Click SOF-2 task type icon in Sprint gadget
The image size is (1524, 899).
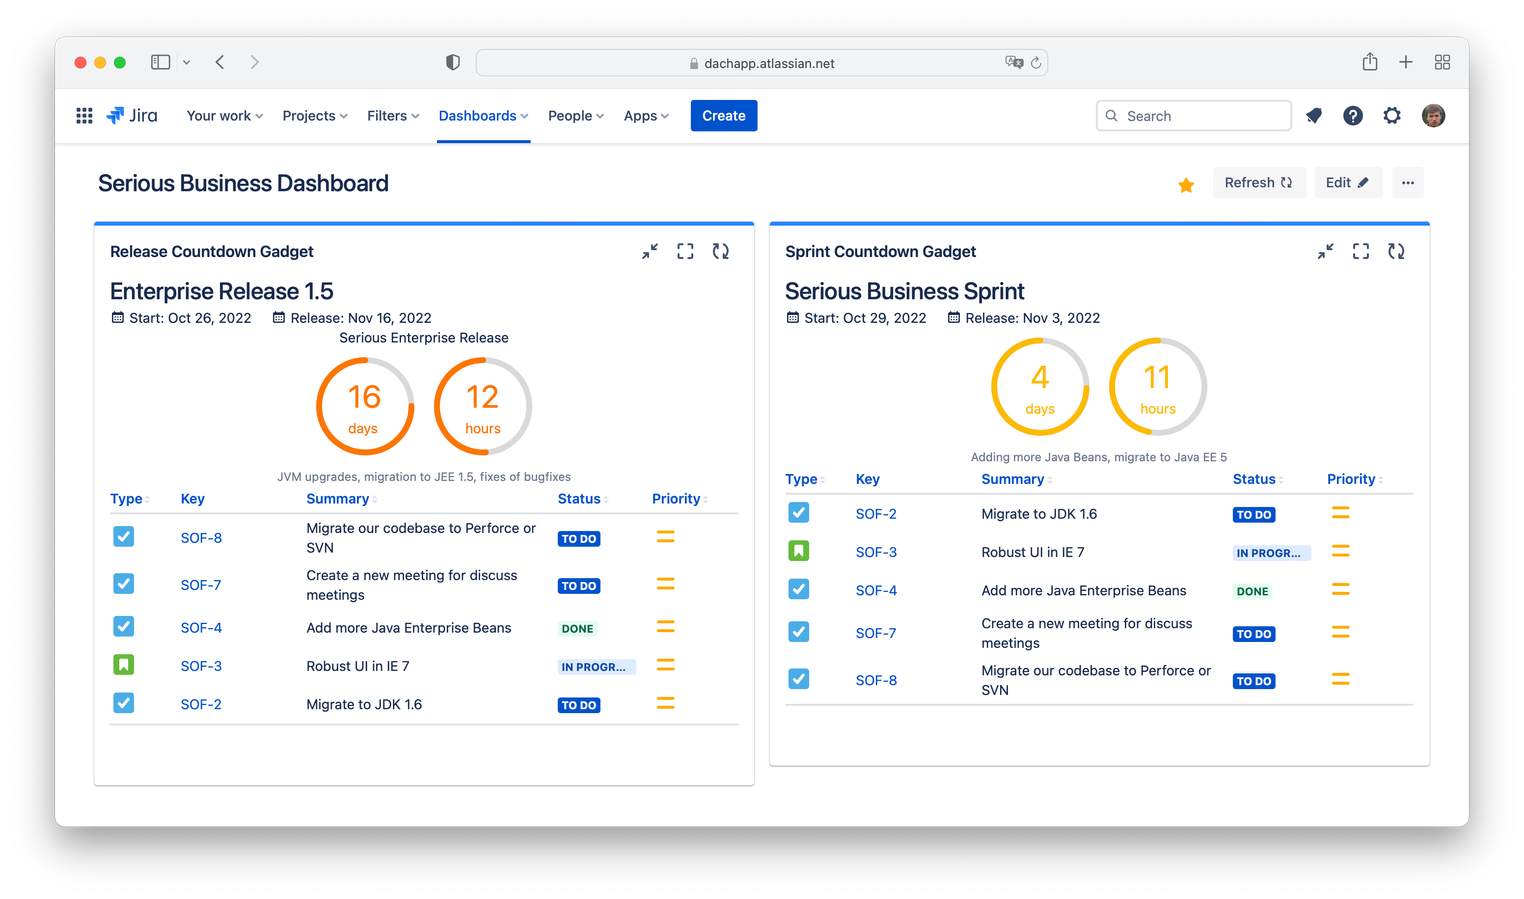[799, 513]
